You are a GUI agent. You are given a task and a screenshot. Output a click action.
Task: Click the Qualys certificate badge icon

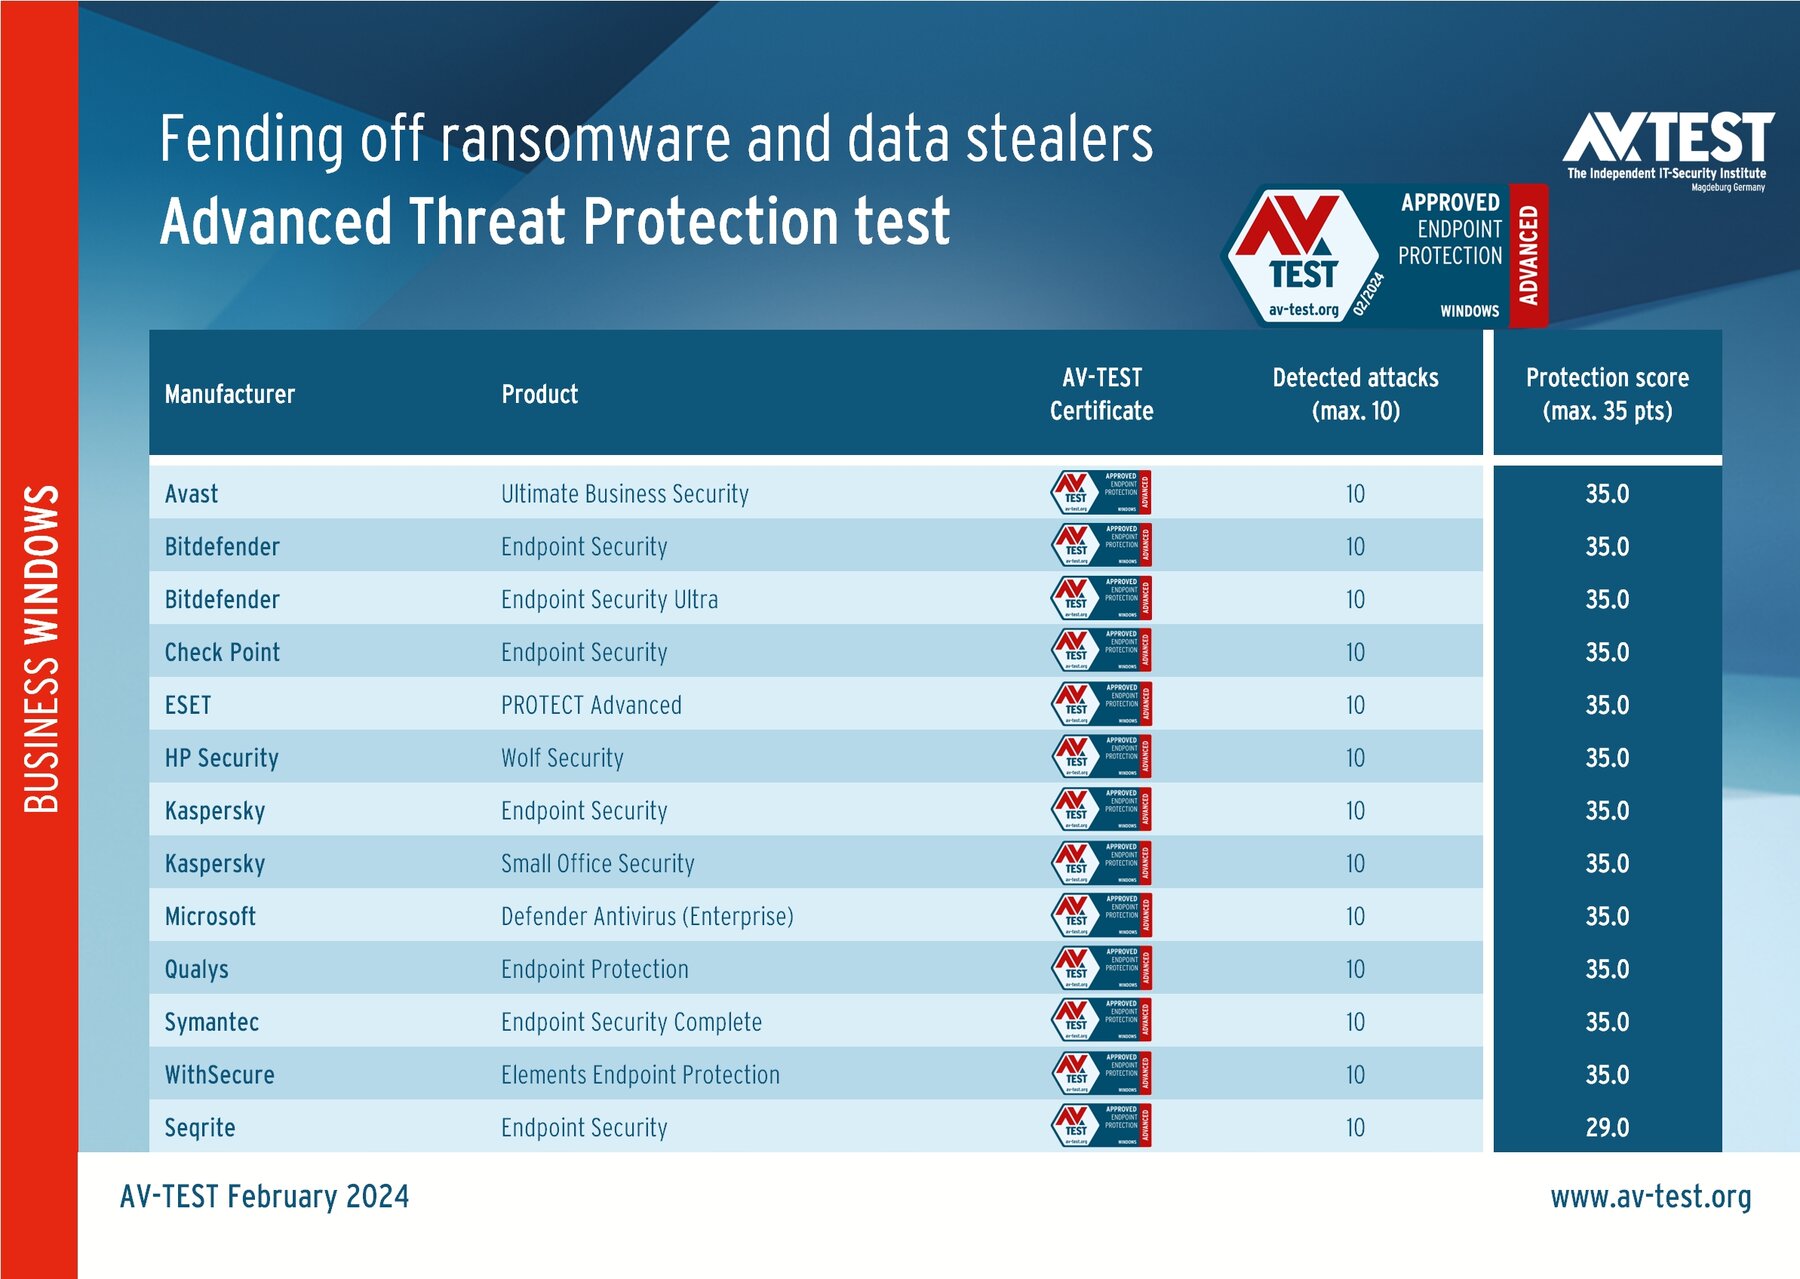pyautogui.click(x=1100, y=968)
